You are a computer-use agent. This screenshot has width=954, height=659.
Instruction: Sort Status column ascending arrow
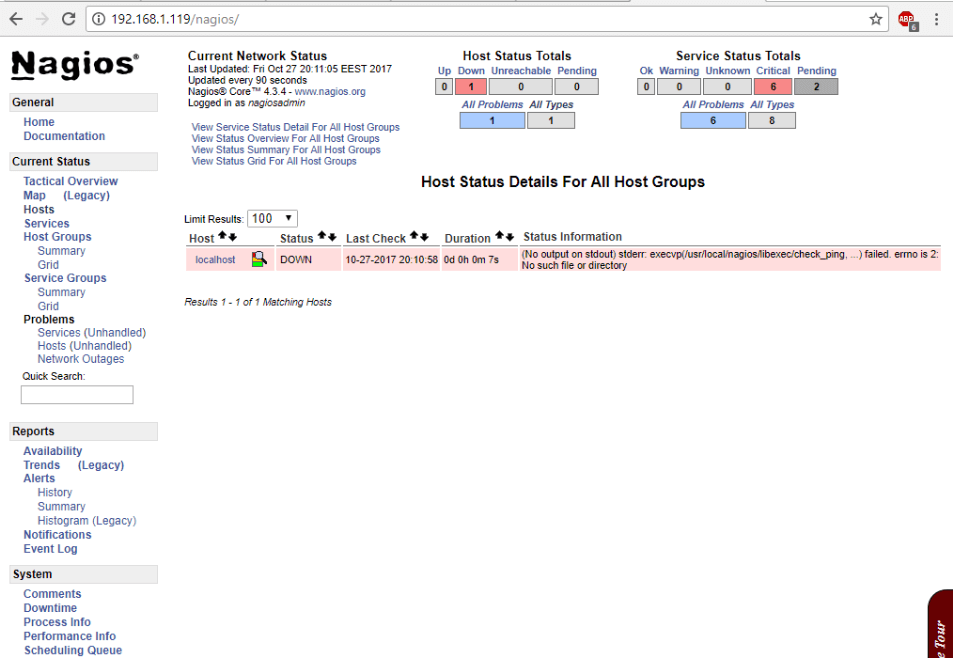321,236
